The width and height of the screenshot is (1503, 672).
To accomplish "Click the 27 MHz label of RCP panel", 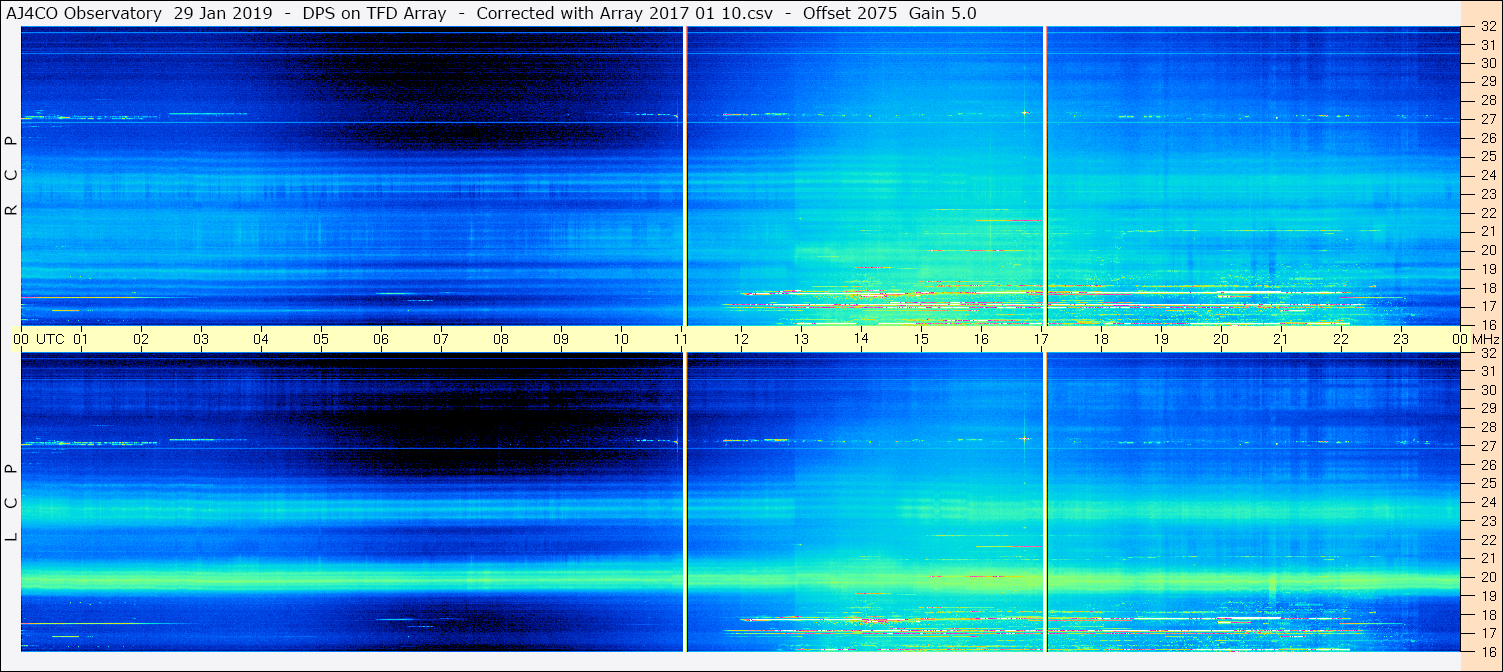I will coord(1488,119).
